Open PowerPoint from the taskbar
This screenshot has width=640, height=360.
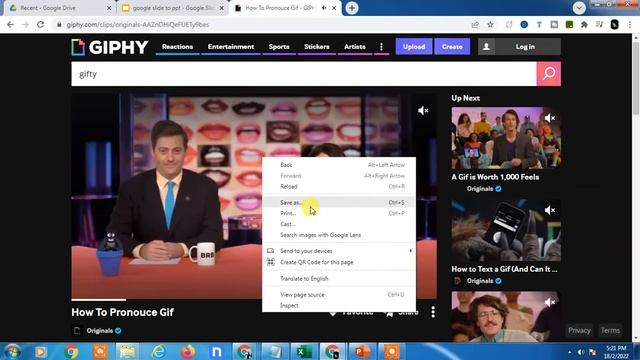point(362,351)
